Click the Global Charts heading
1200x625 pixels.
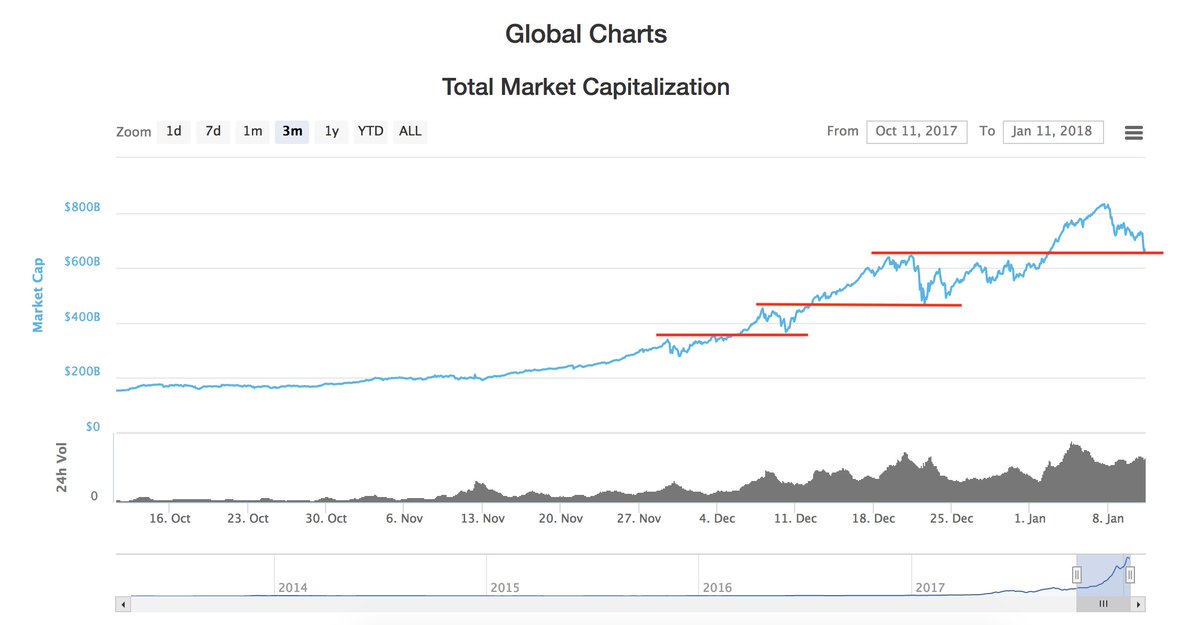586,33
